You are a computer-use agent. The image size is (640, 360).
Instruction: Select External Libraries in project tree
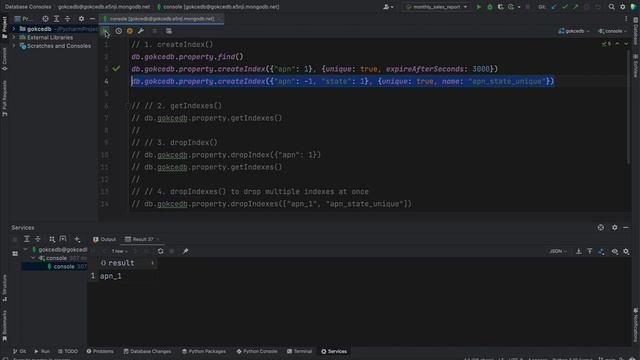50,38
